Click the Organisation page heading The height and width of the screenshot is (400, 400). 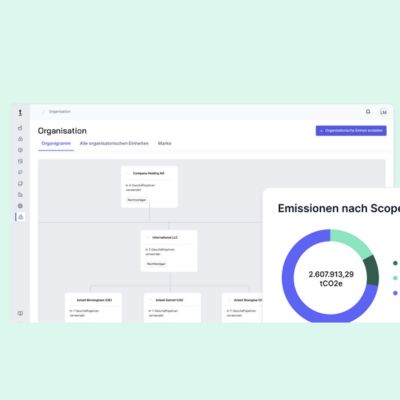[x=62, y=131]
